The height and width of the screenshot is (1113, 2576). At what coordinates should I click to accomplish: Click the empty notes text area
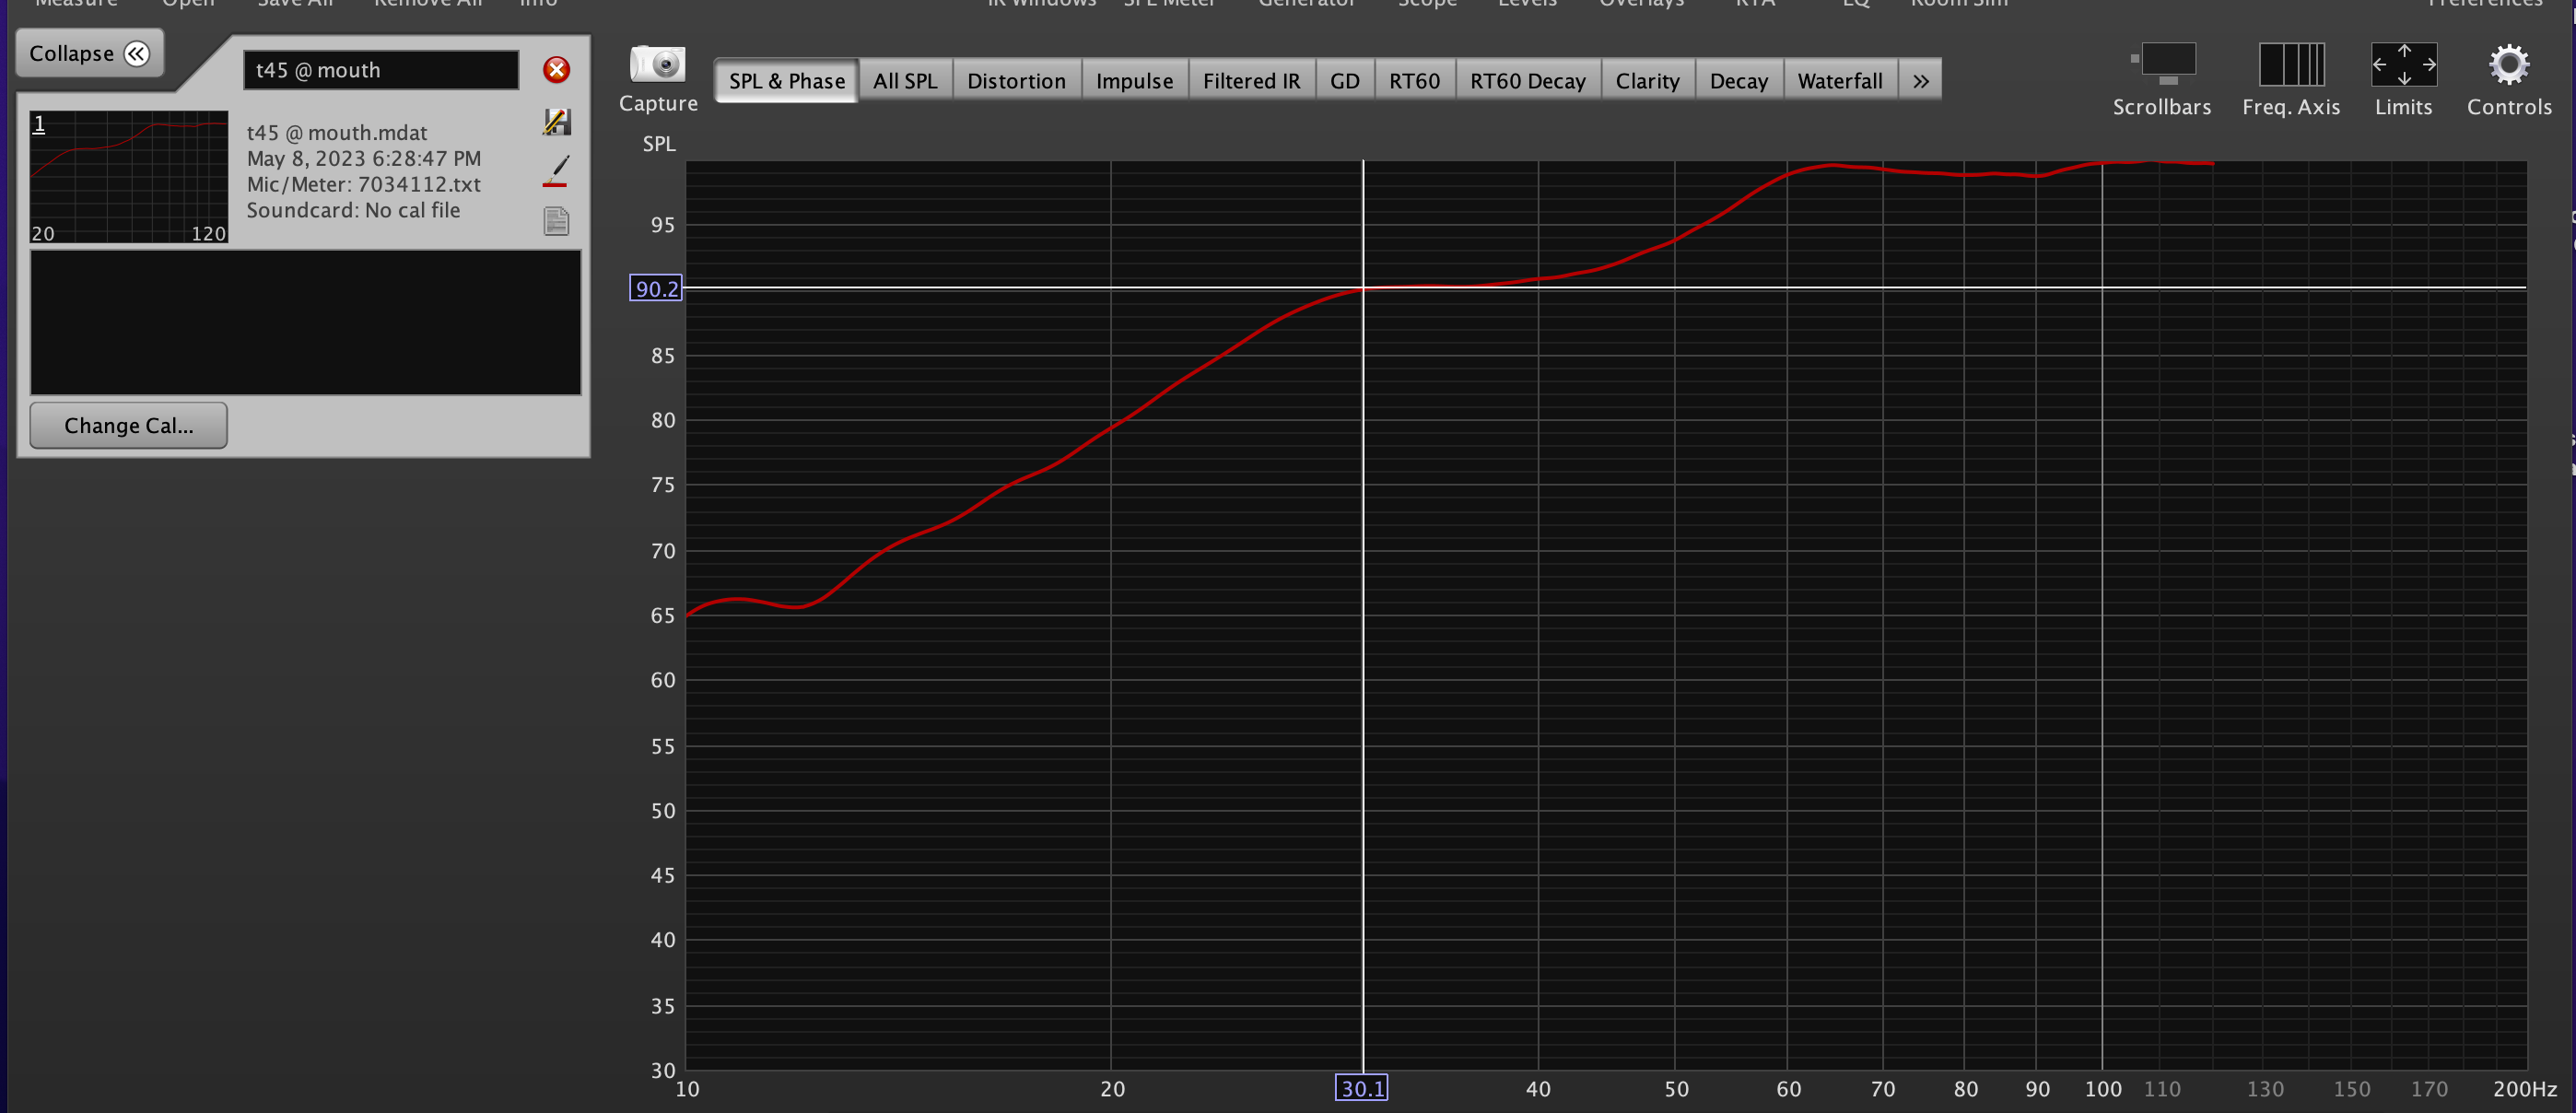(x=305, y=322)
